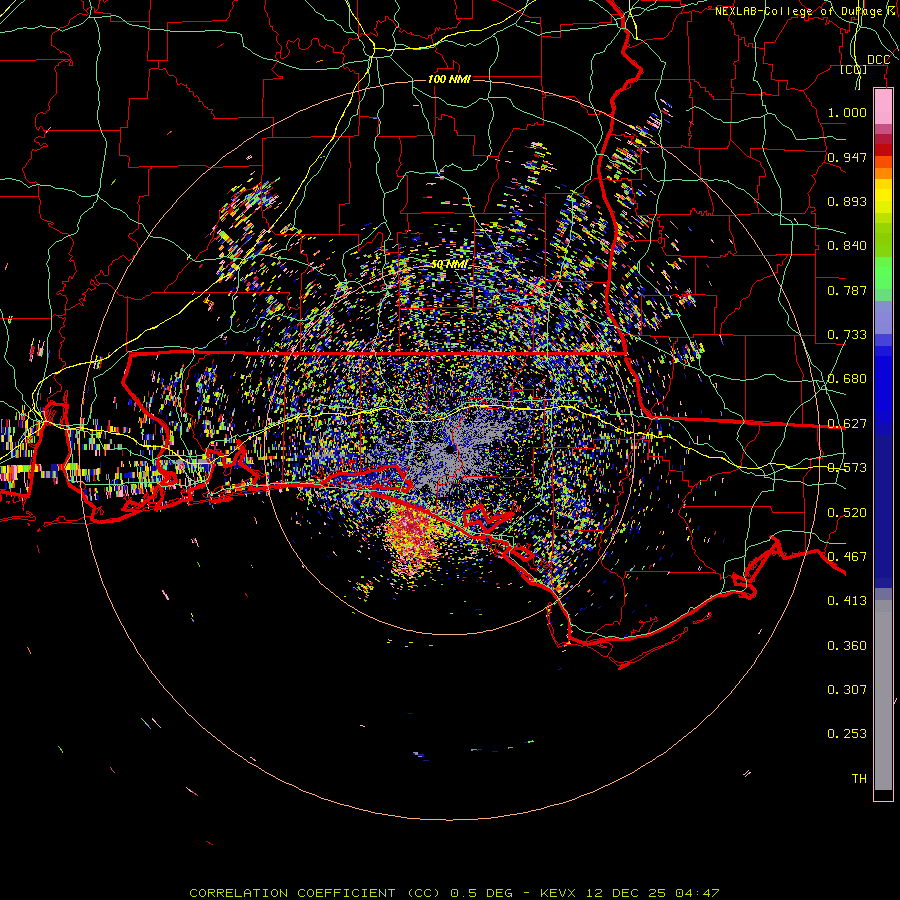Pick the pink swatch atop the color bar
This screenshot has width=900, height=900.
(883, 107)
